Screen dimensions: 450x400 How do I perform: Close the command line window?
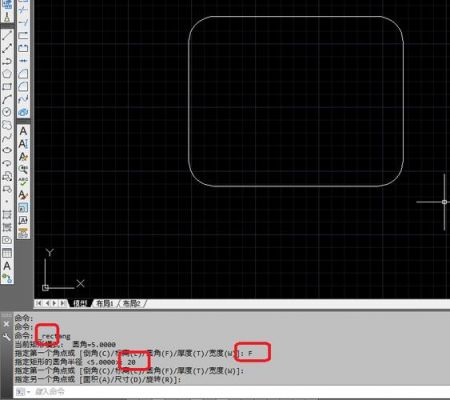pos(6,324)
